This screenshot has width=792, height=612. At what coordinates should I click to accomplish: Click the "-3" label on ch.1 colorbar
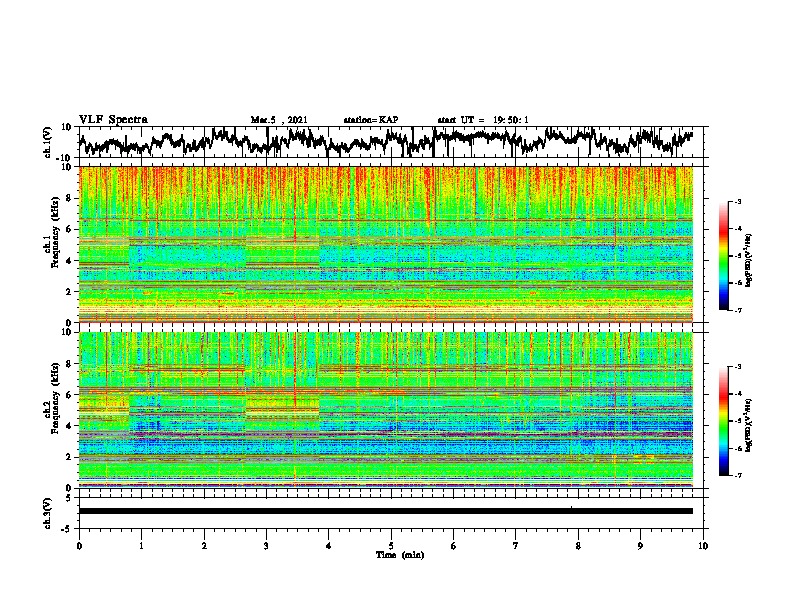click(x=738, y=202)
